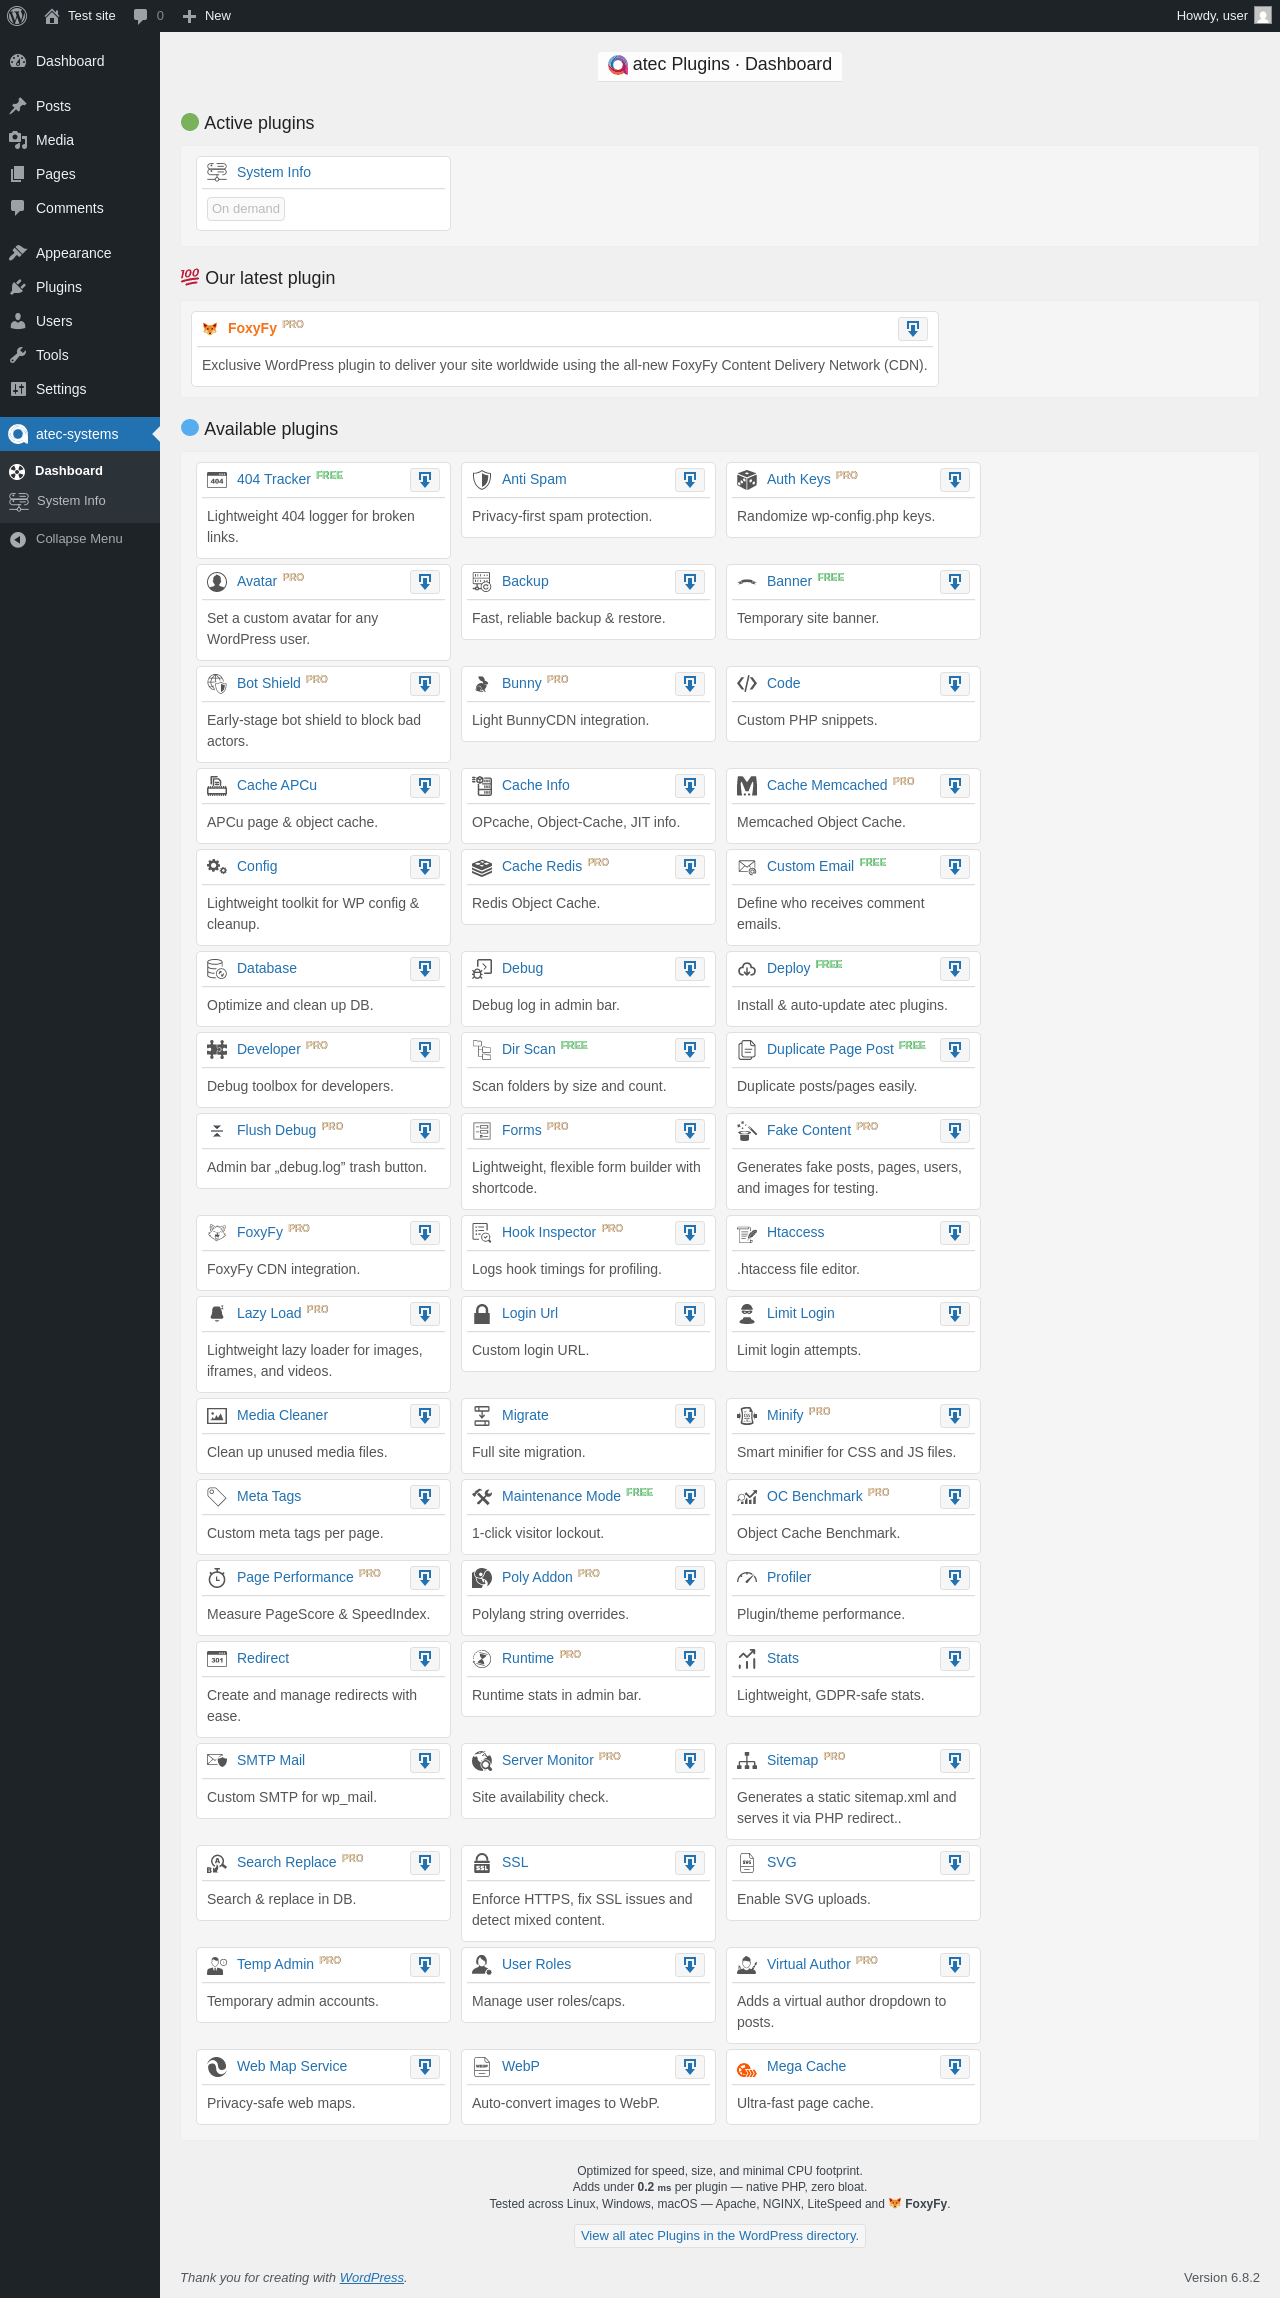Open Virtual Author plugin link
Image resolution: width=1280 pixels, height=2298 pixels.
[808, 1964]
